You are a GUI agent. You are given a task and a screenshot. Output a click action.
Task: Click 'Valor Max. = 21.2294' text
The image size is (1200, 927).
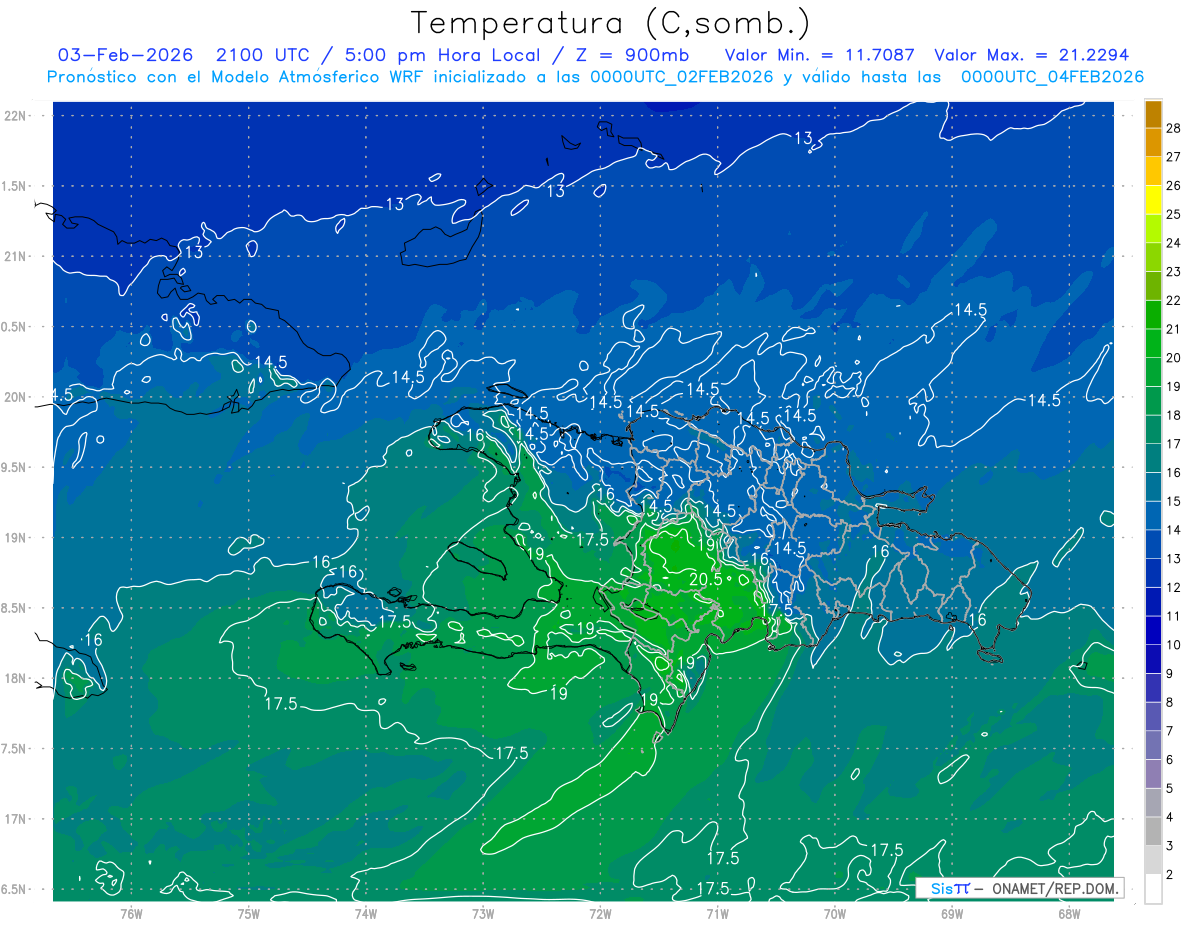(1031, 55)
